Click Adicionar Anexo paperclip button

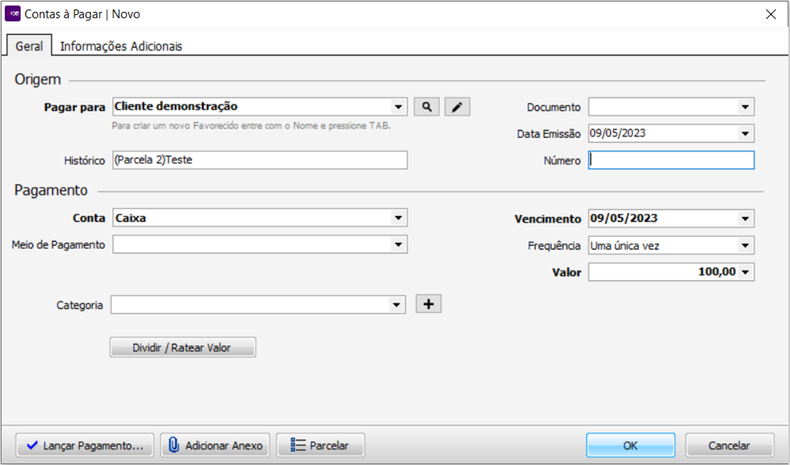(215, 445)
